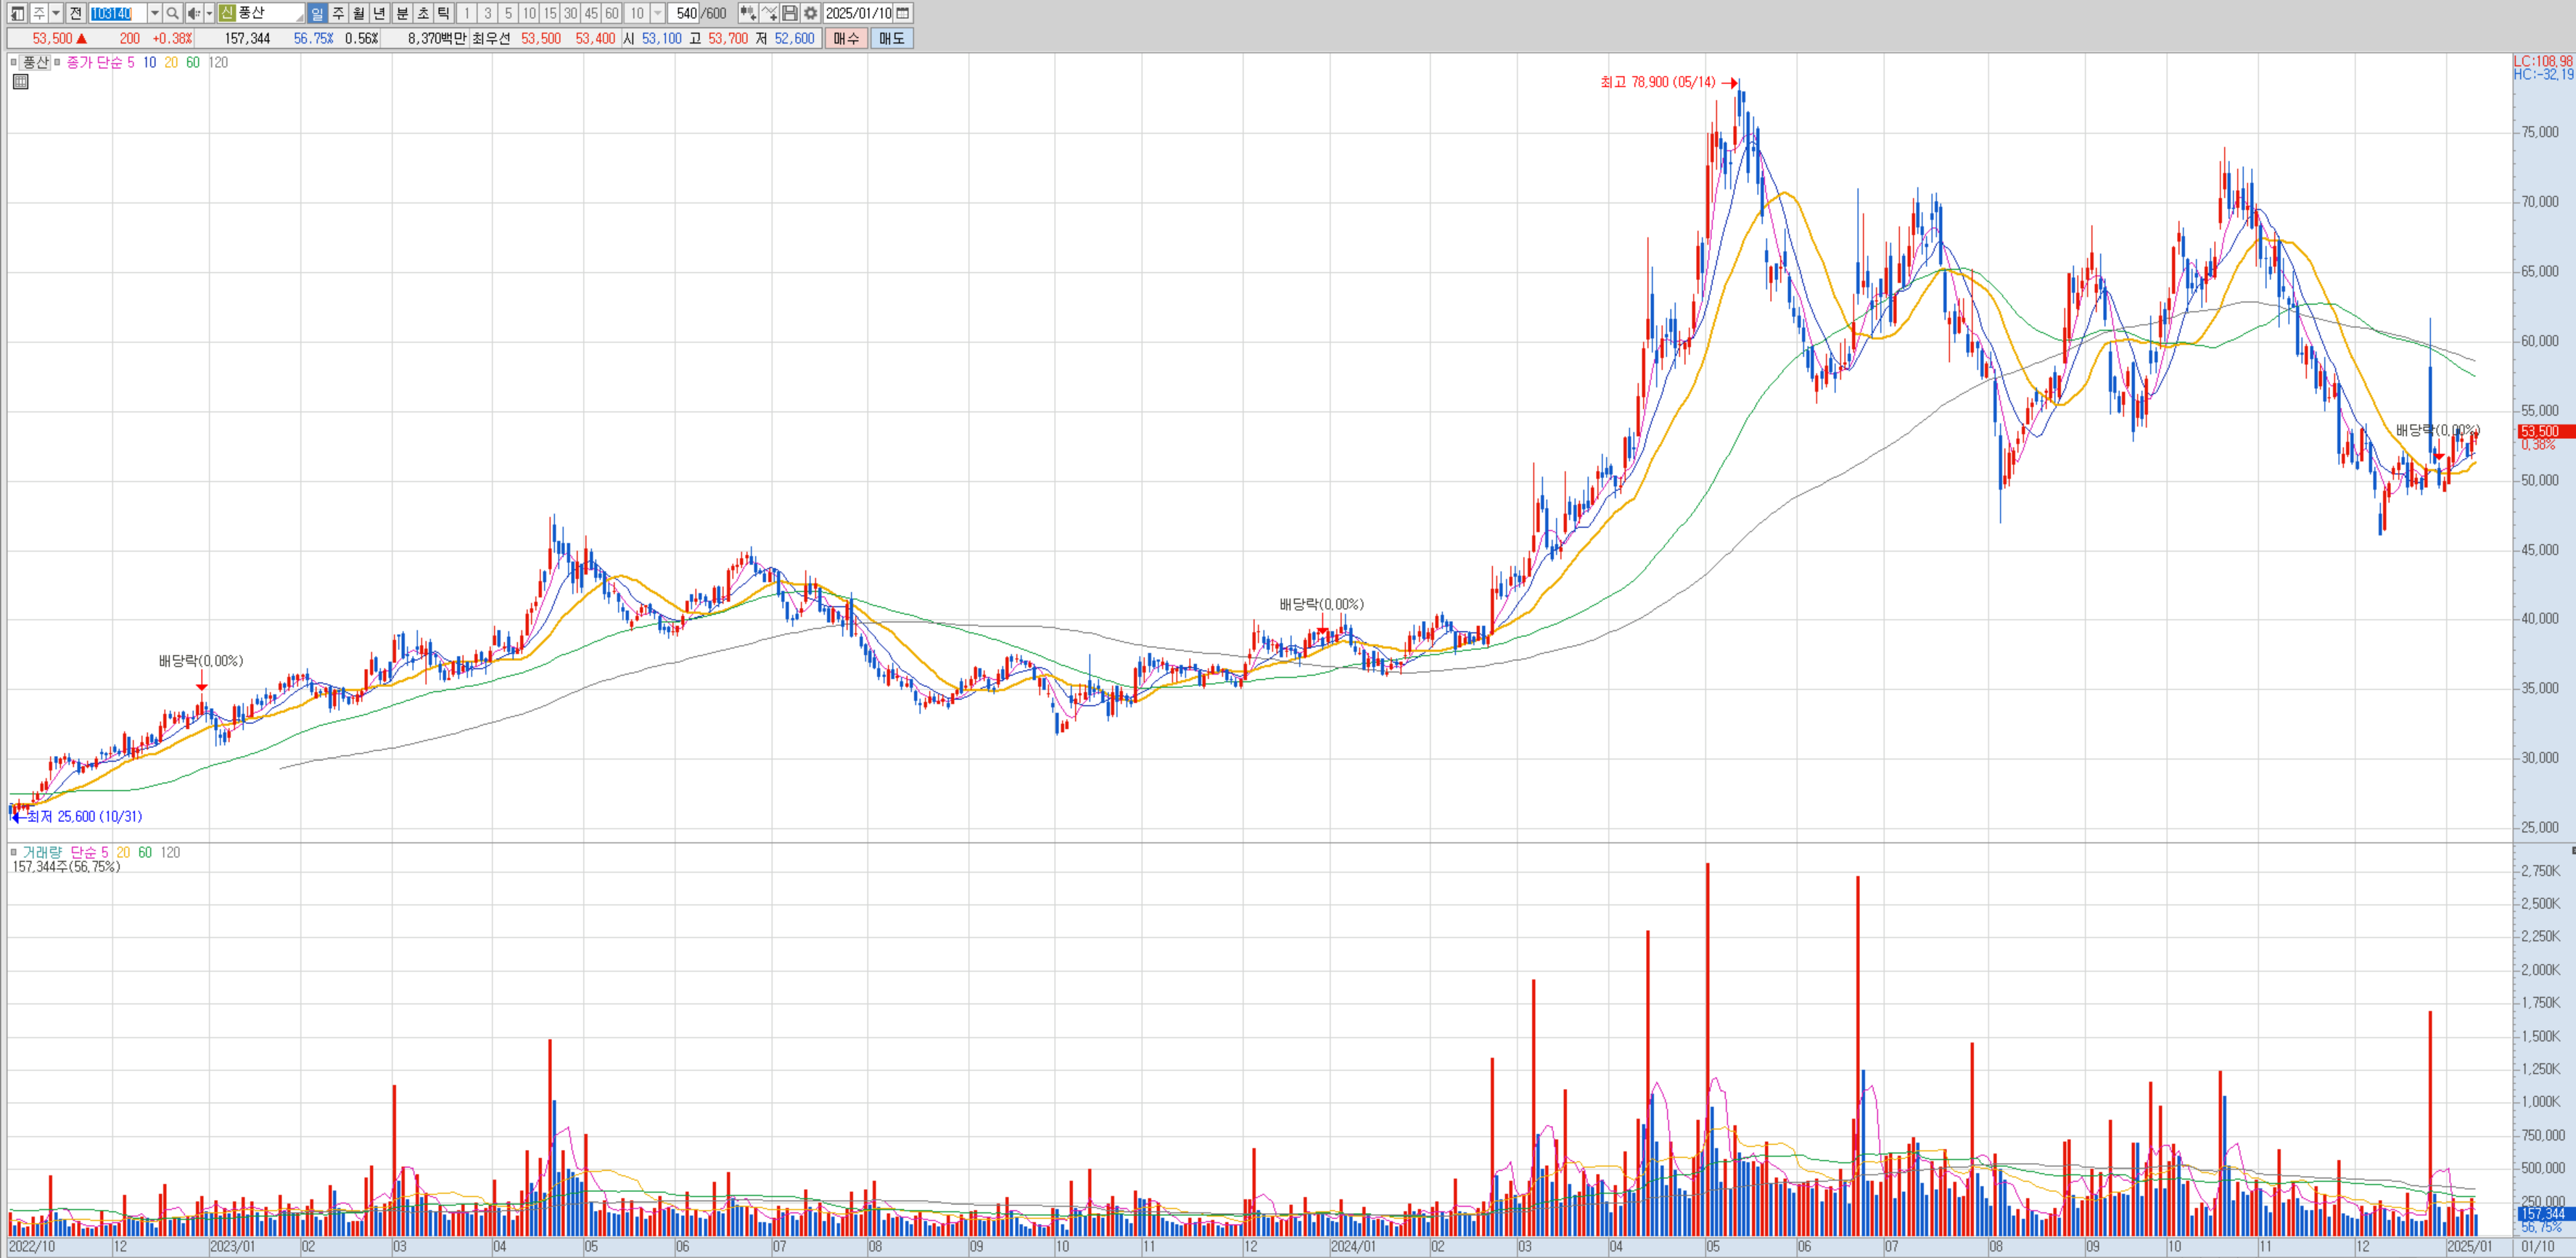
Task: Toggle the small box beside 종가 단순
Action: [x=58, y=62]
